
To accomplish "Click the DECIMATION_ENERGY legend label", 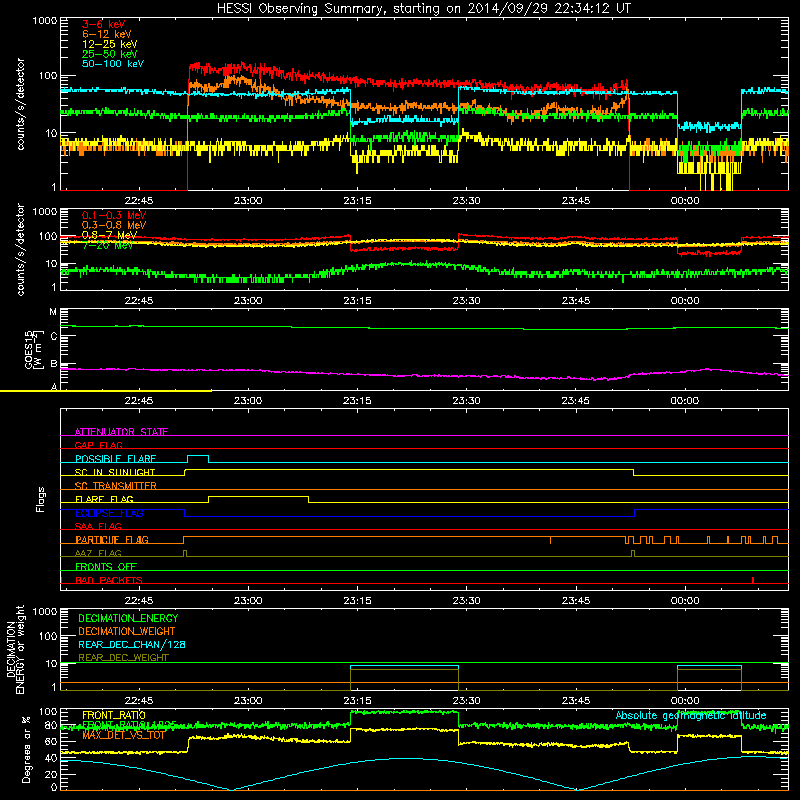I will tap(128, 618).
